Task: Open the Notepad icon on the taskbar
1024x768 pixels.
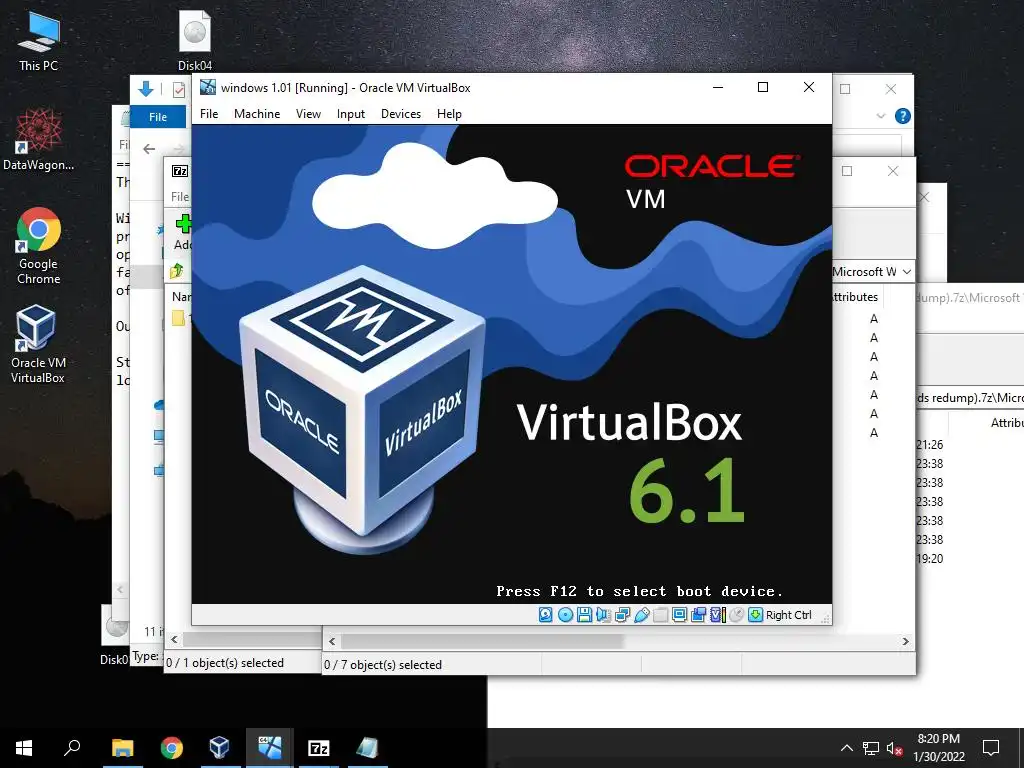Action: point(368,748)
